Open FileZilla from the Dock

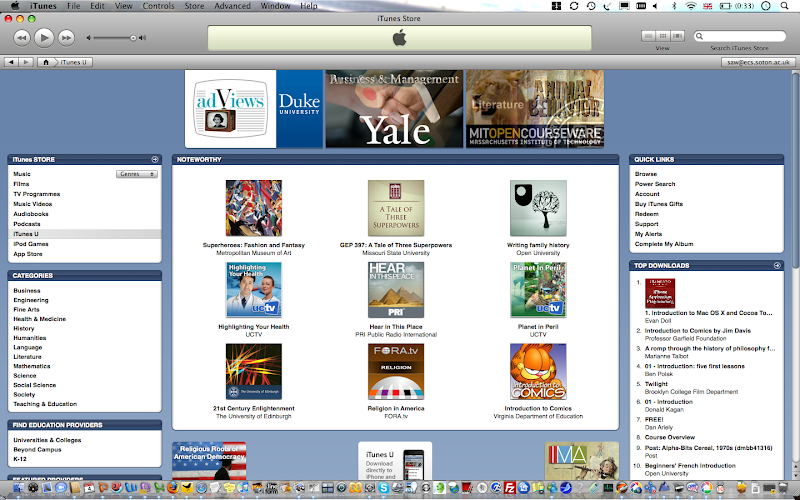pyautogui.click(x=510, y=488)
